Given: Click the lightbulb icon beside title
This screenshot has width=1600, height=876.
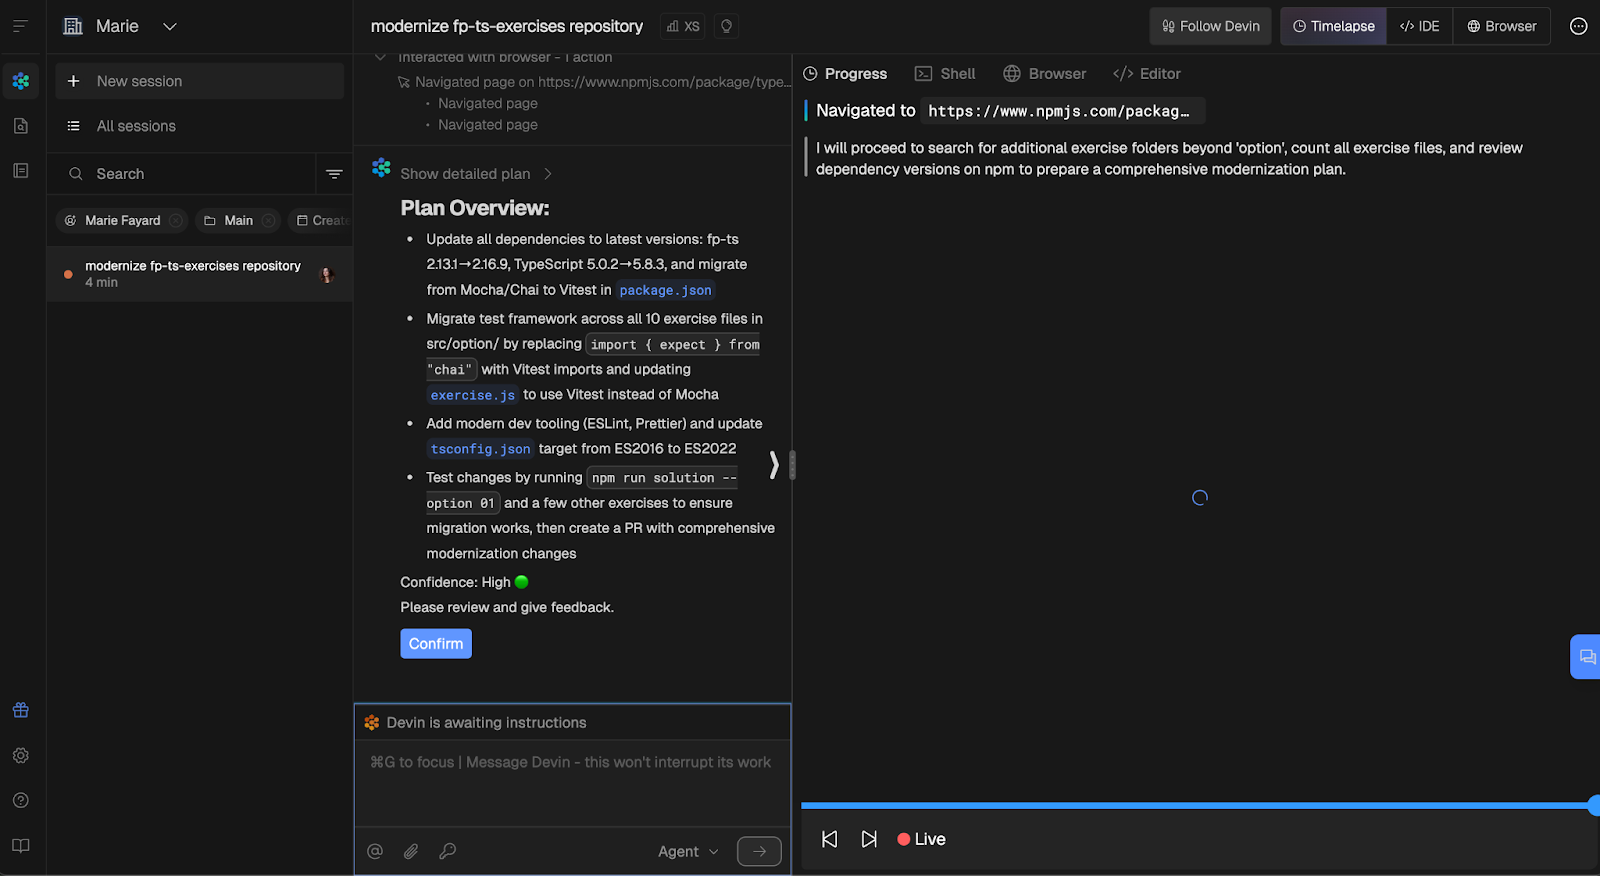Looking at the screenshot, I should 727,26.
